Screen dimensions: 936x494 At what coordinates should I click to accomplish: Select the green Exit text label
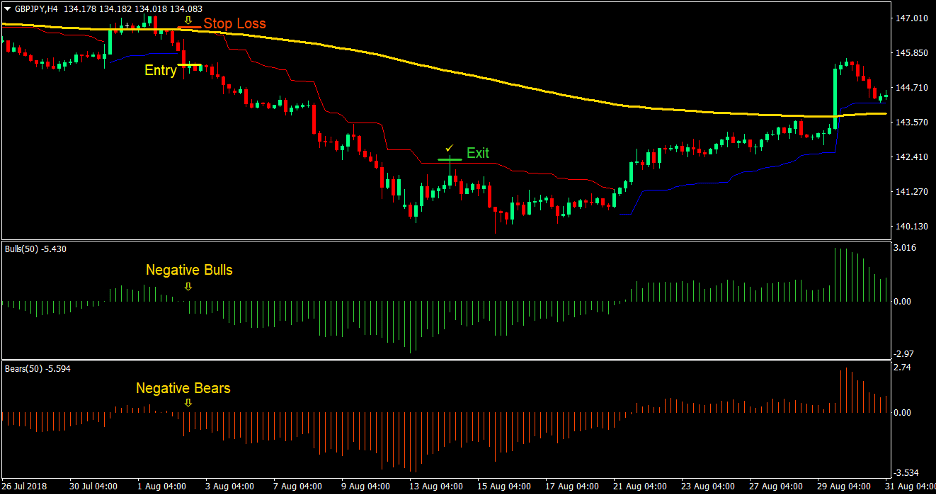478,153
